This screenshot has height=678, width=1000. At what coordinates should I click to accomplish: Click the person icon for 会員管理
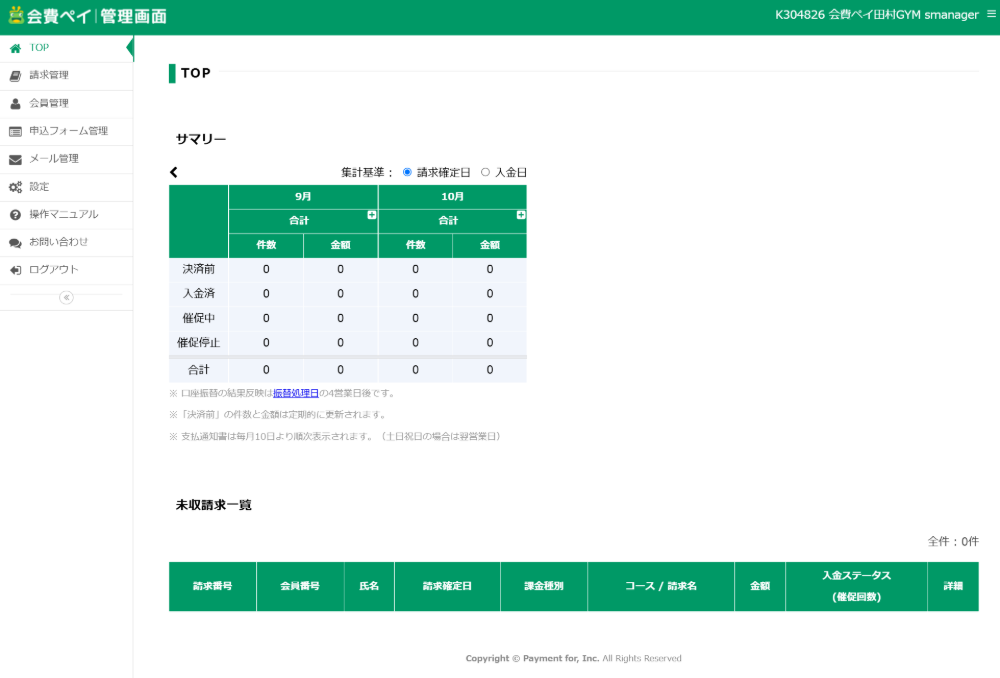[x=15, y=104]
